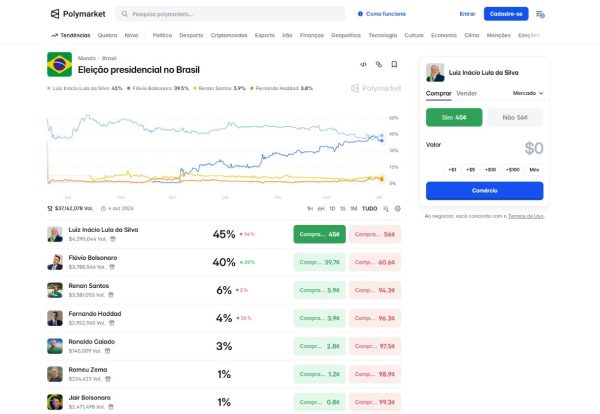Click the gift icon beside Lula's volume

coord(112,240)
